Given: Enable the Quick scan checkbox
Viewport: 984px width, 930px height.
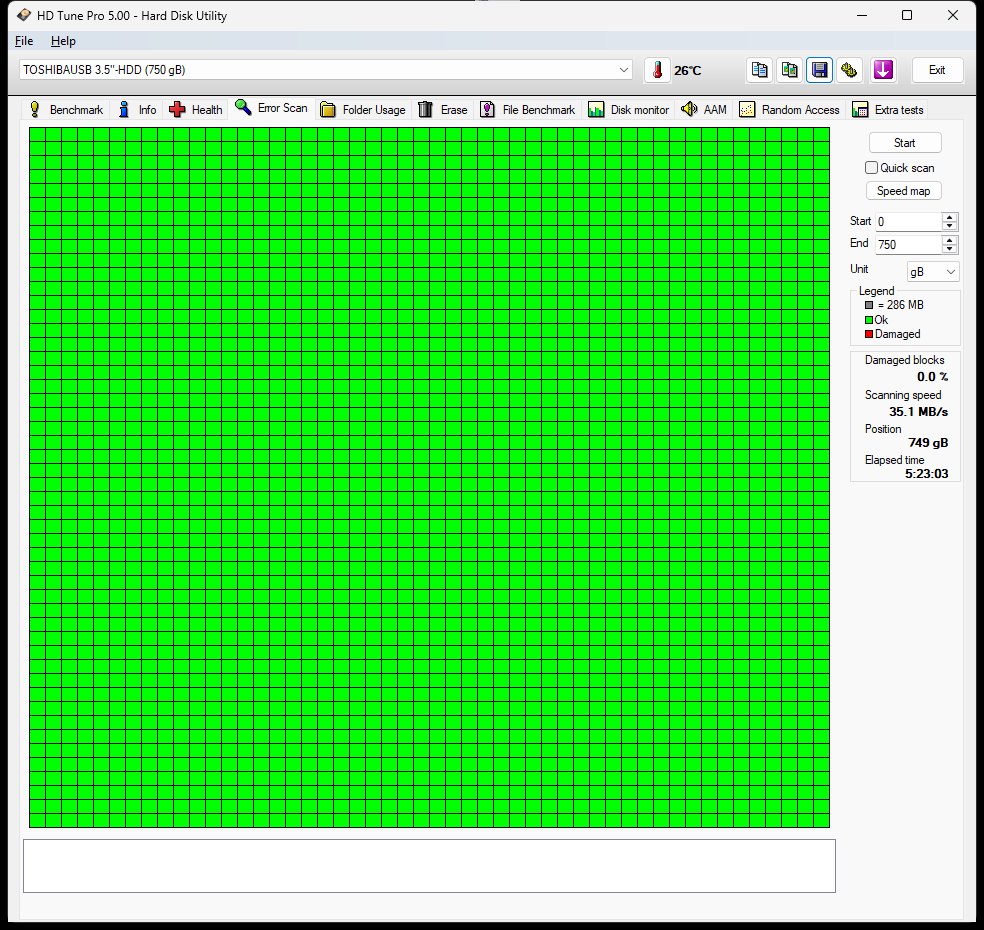Looking at the screenshot, I should pos(872,168).
